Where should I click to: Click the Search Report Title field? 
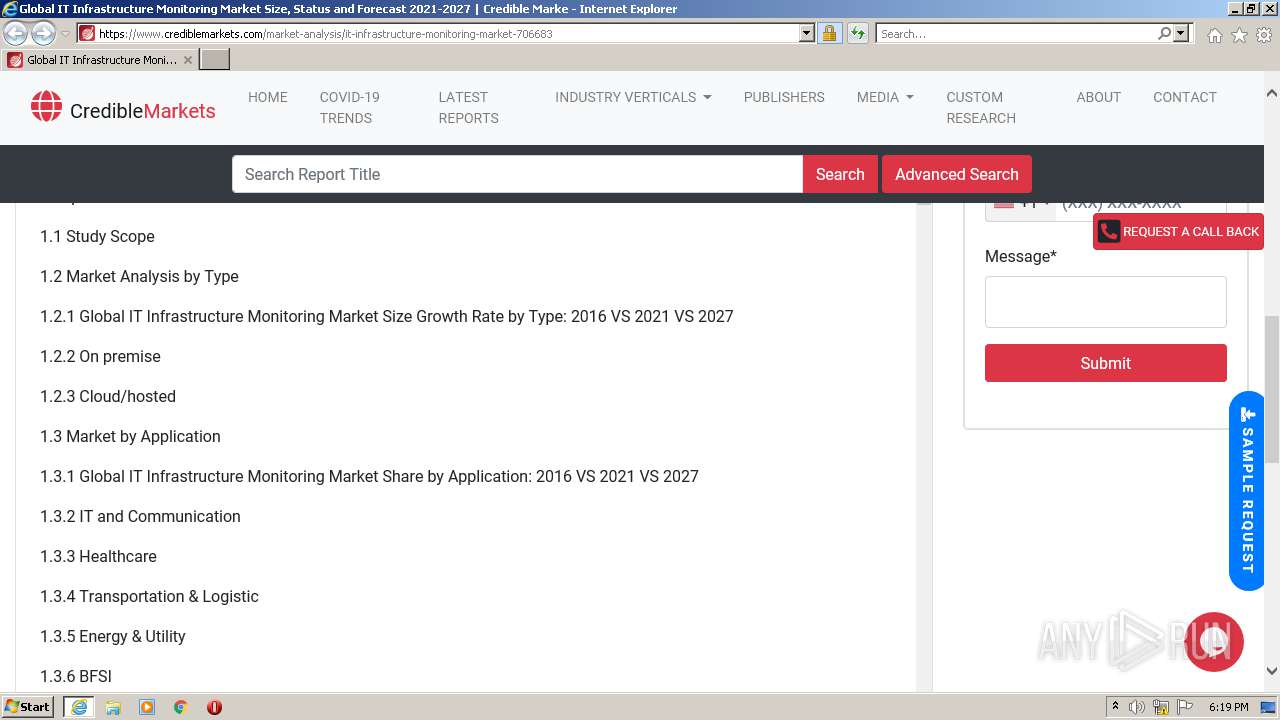click(x=518, y=174)
